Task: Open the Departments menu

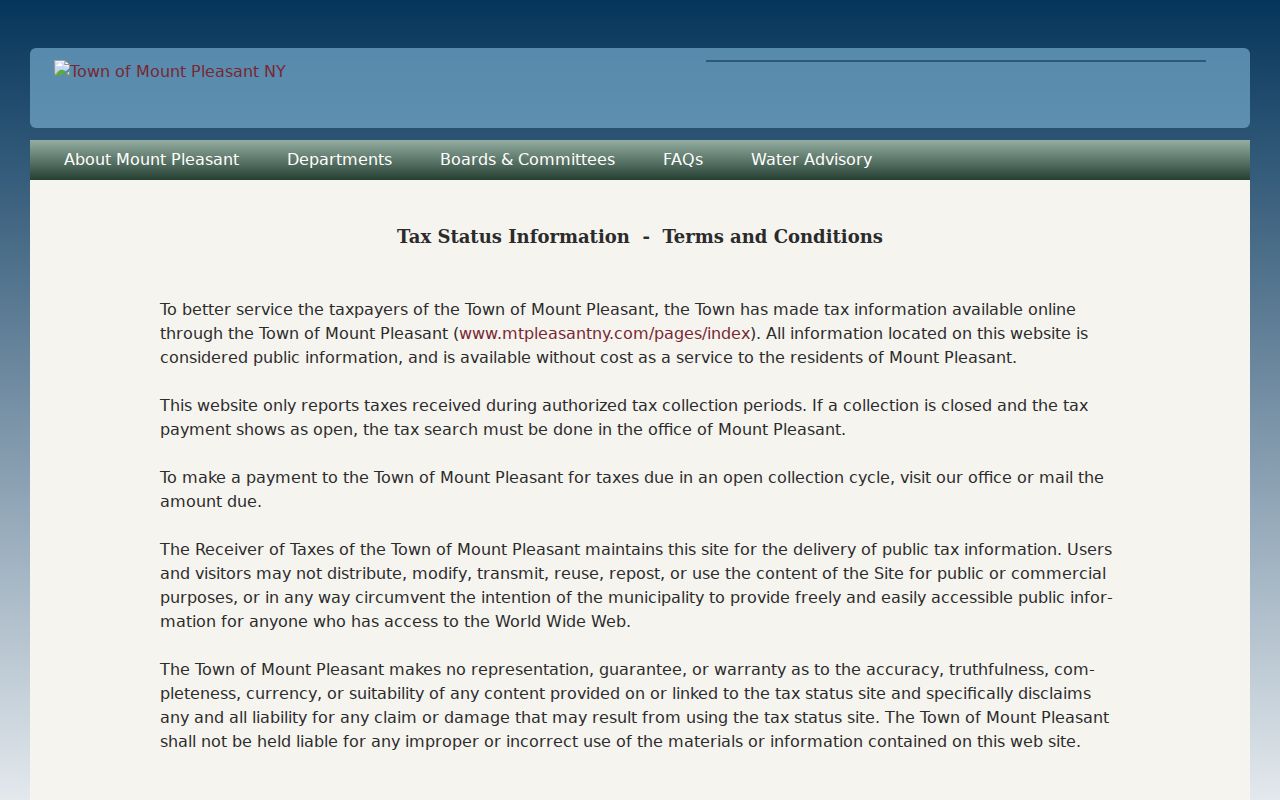Action: tap(339, 160)
